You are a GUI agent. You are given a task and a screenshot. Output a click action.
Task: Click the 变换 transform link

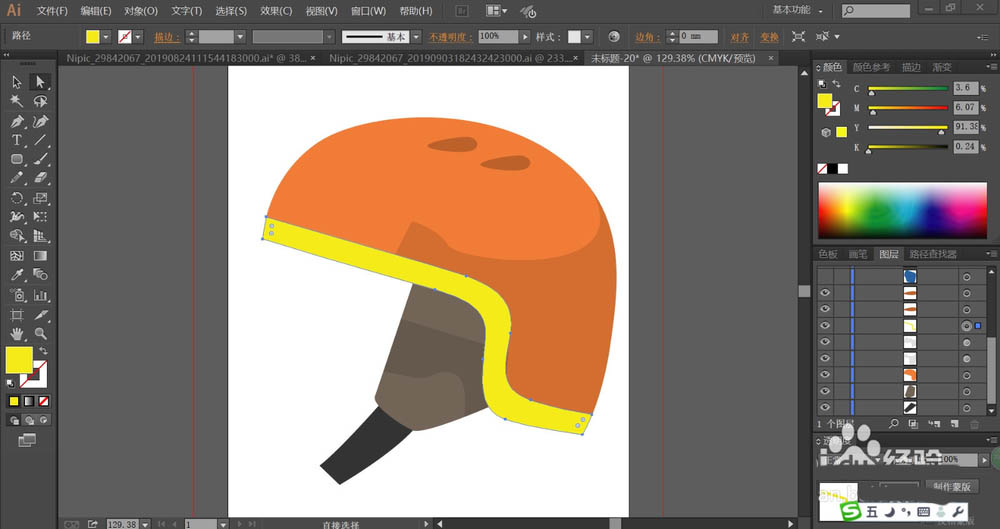[768, 36]
